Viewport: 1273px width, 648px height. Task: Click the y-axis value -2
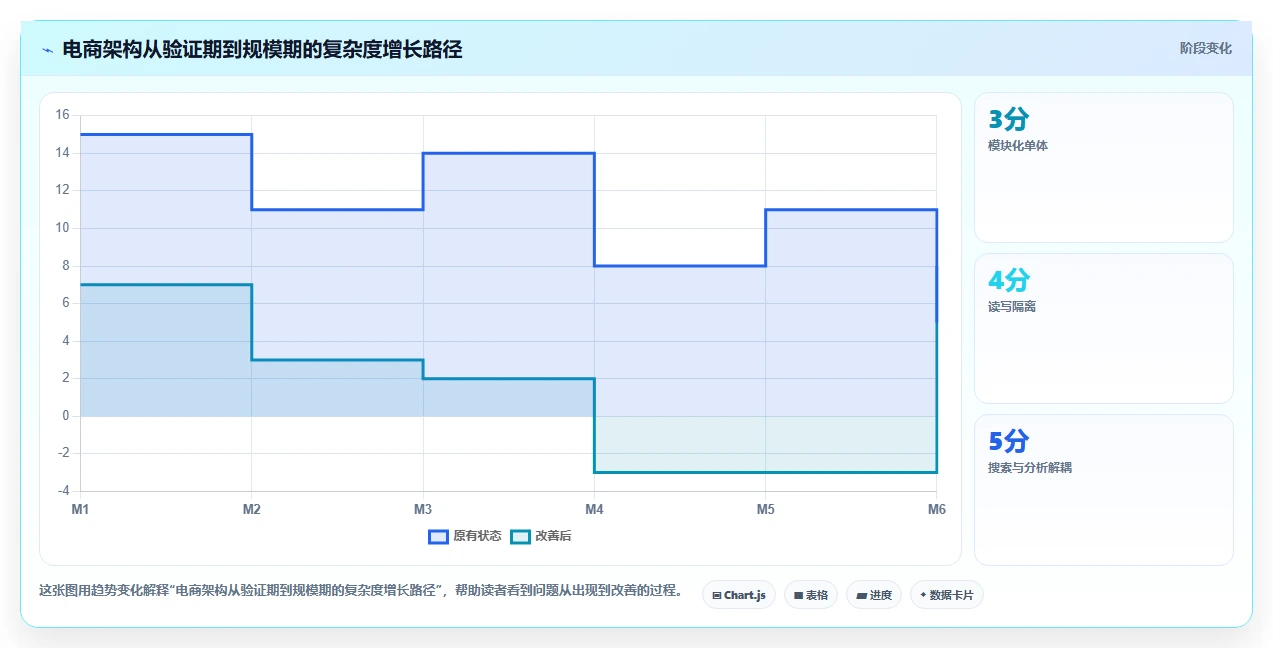pos(63,453)
